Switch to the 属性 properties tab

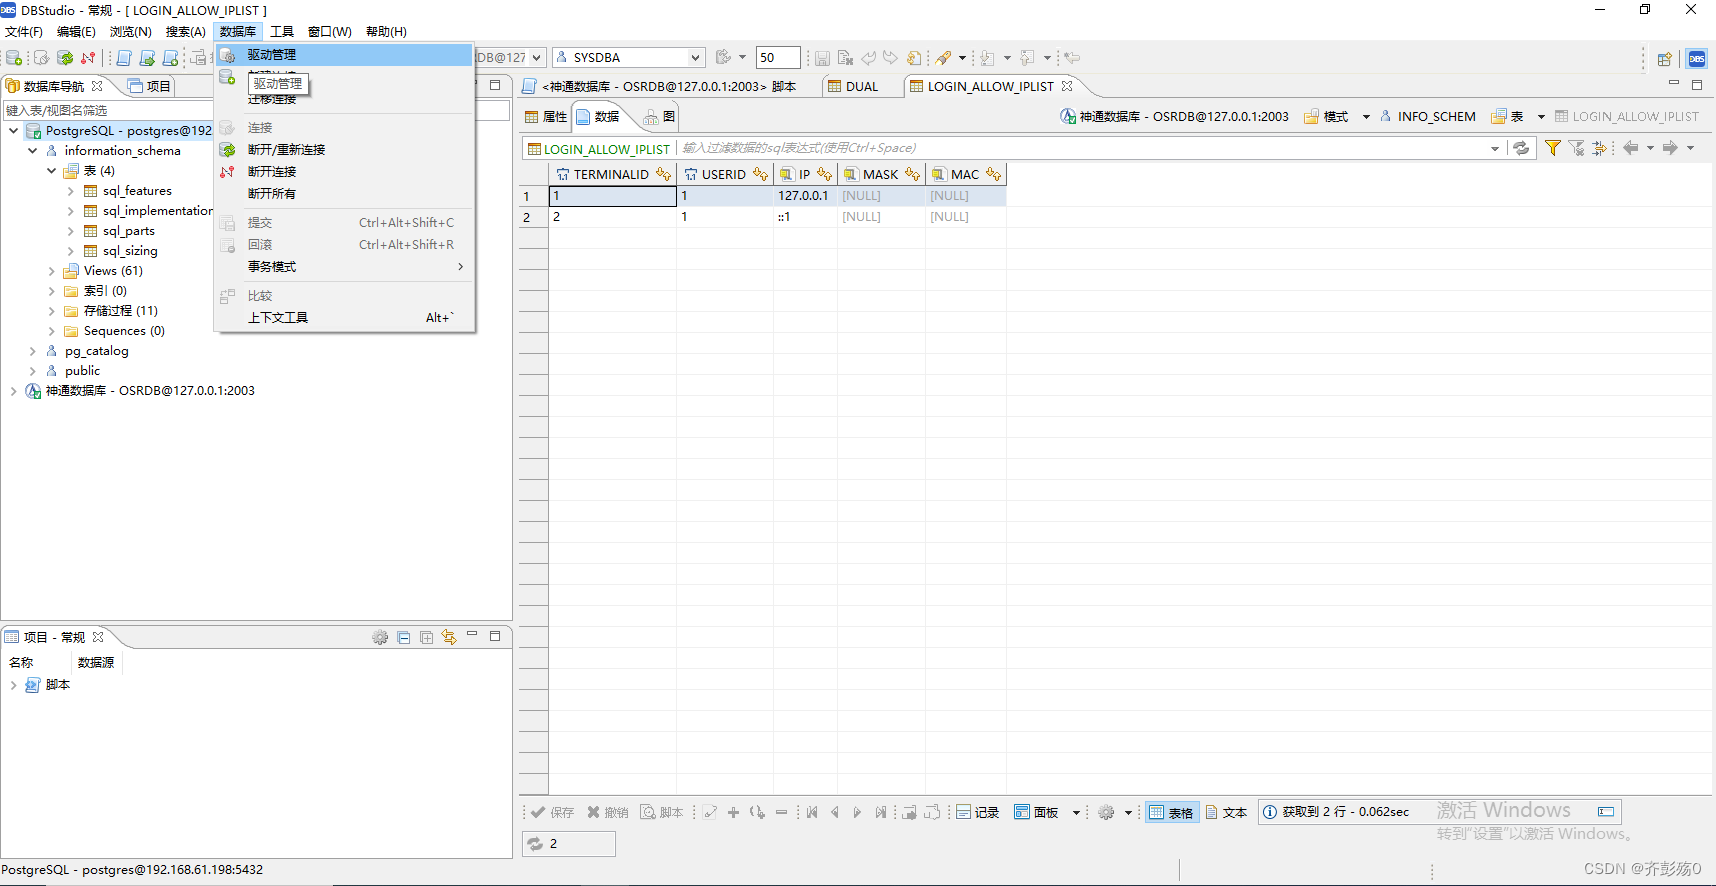(x=546, y=117)
